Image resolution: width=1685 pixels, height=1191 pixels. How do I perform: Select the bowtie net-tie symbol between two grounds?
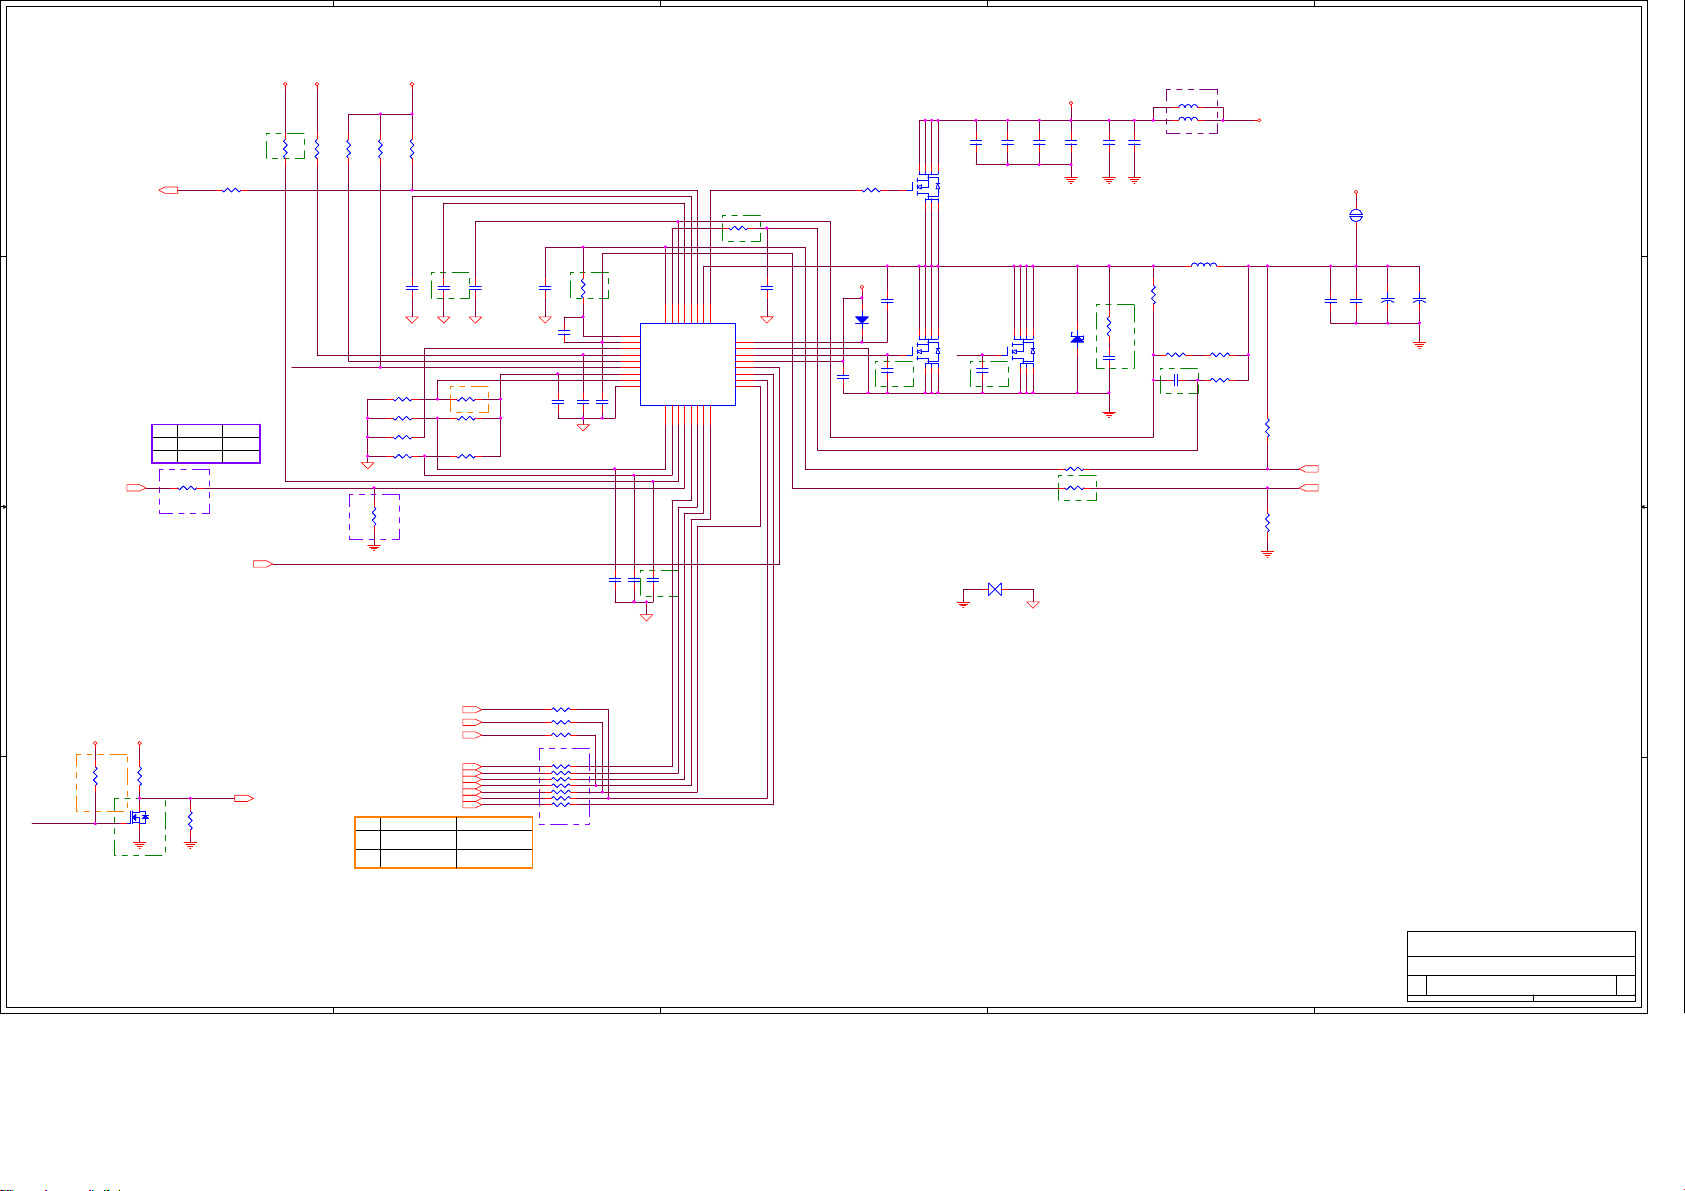[x=995, y=589]
